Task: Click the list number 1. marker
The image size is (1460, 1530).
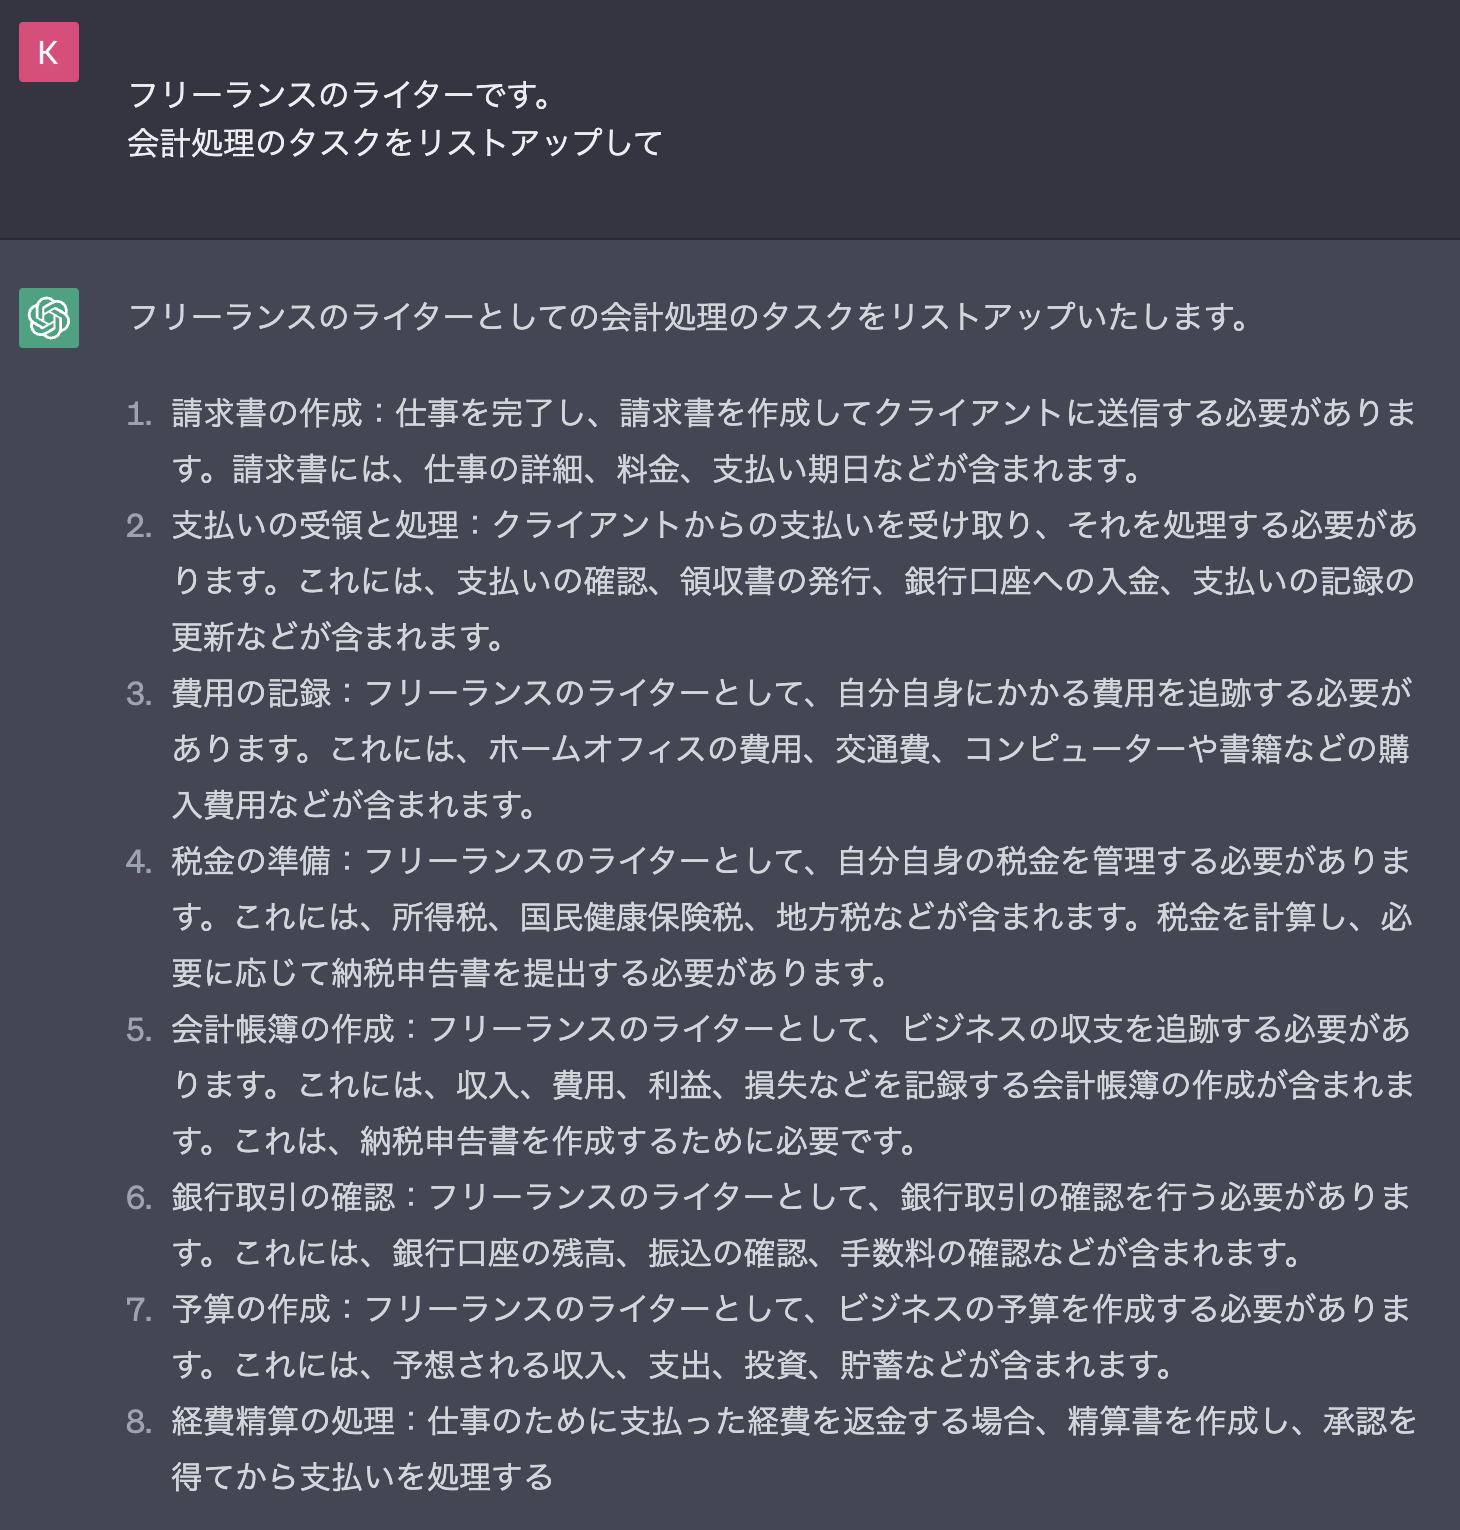Action: click(x=139, y=414)
